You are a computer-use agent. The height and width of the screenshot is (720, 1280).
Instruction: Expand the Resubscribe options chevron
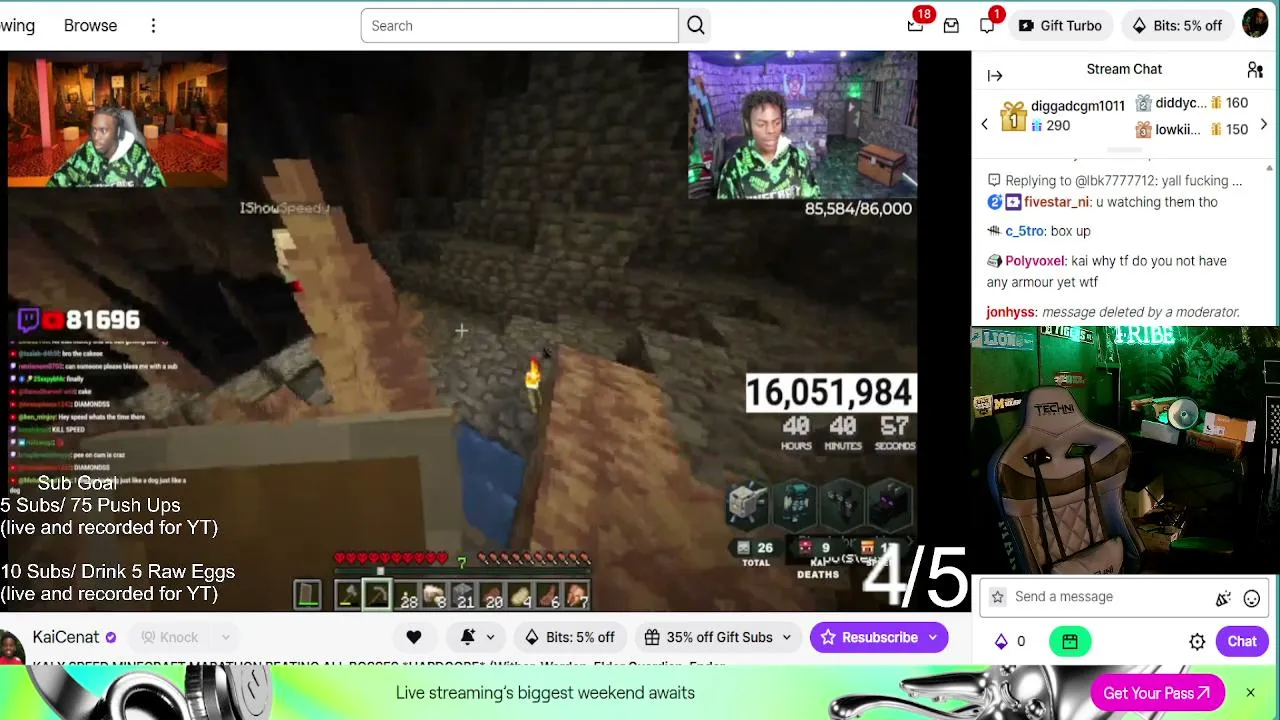tap(933, 637)
